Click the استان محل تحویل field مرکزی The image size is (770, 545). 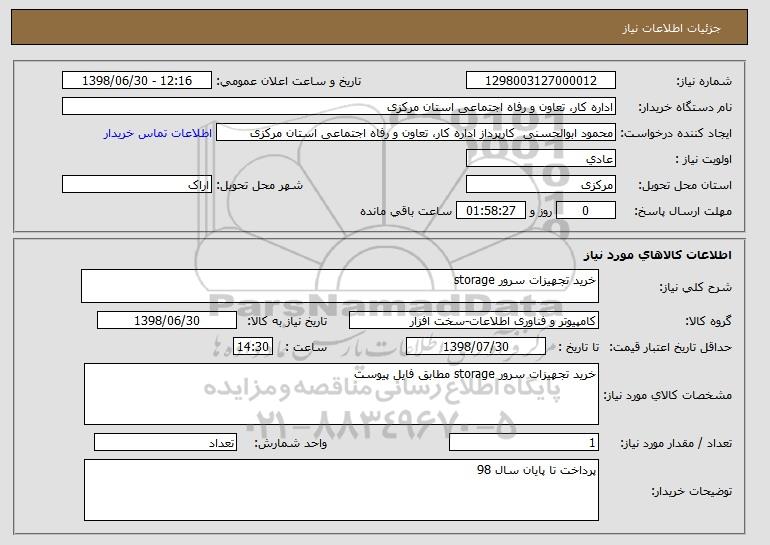[x=541, y=185]
